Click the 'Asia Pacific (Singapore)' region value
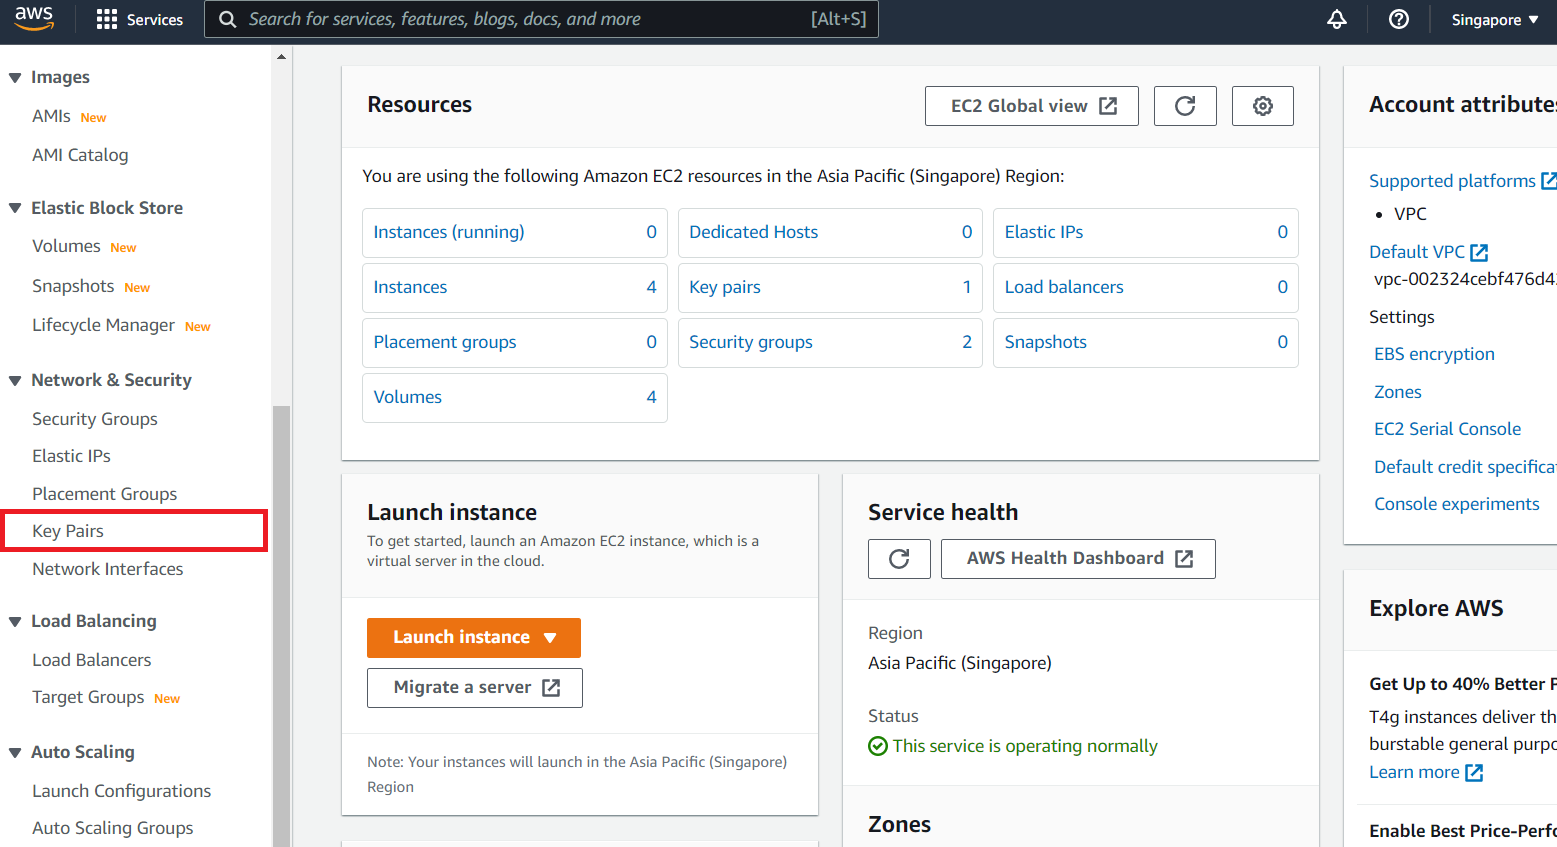Screen dimensions: 1557x847 tap(960, 663)
